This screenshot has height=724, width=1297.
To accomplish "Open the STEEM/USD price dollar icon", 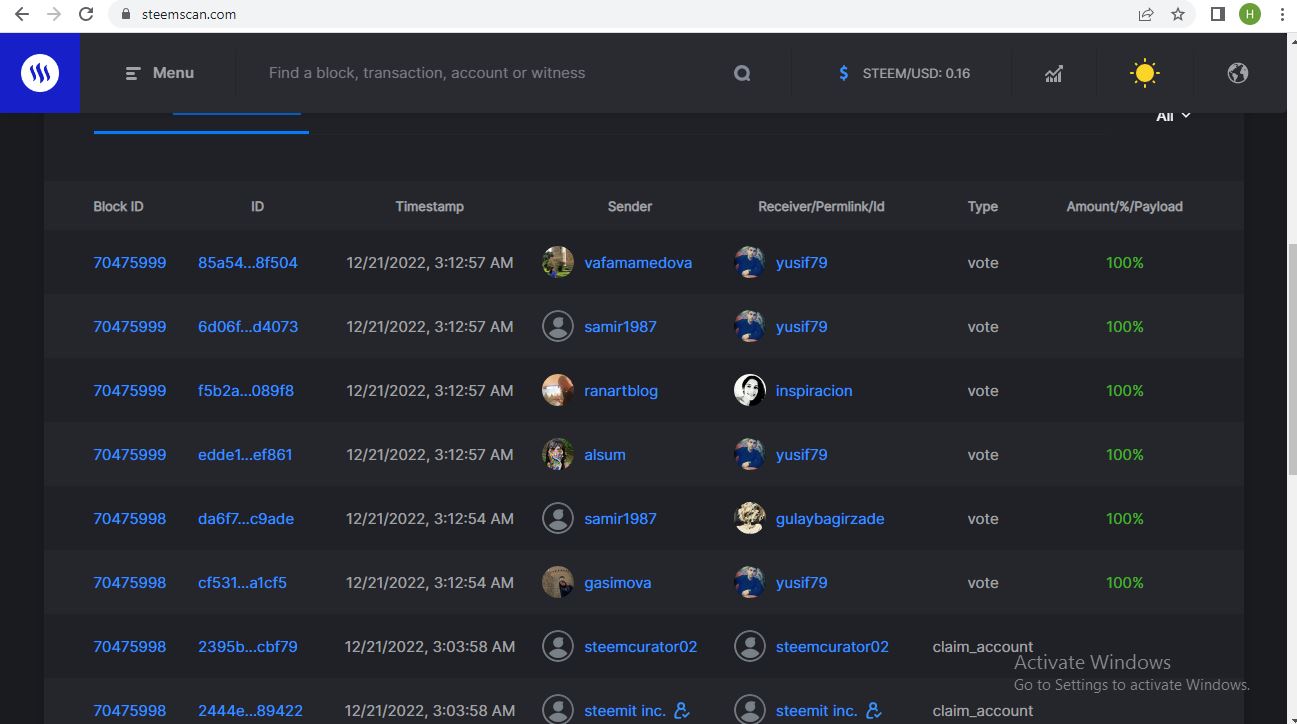I will [844, 73].
